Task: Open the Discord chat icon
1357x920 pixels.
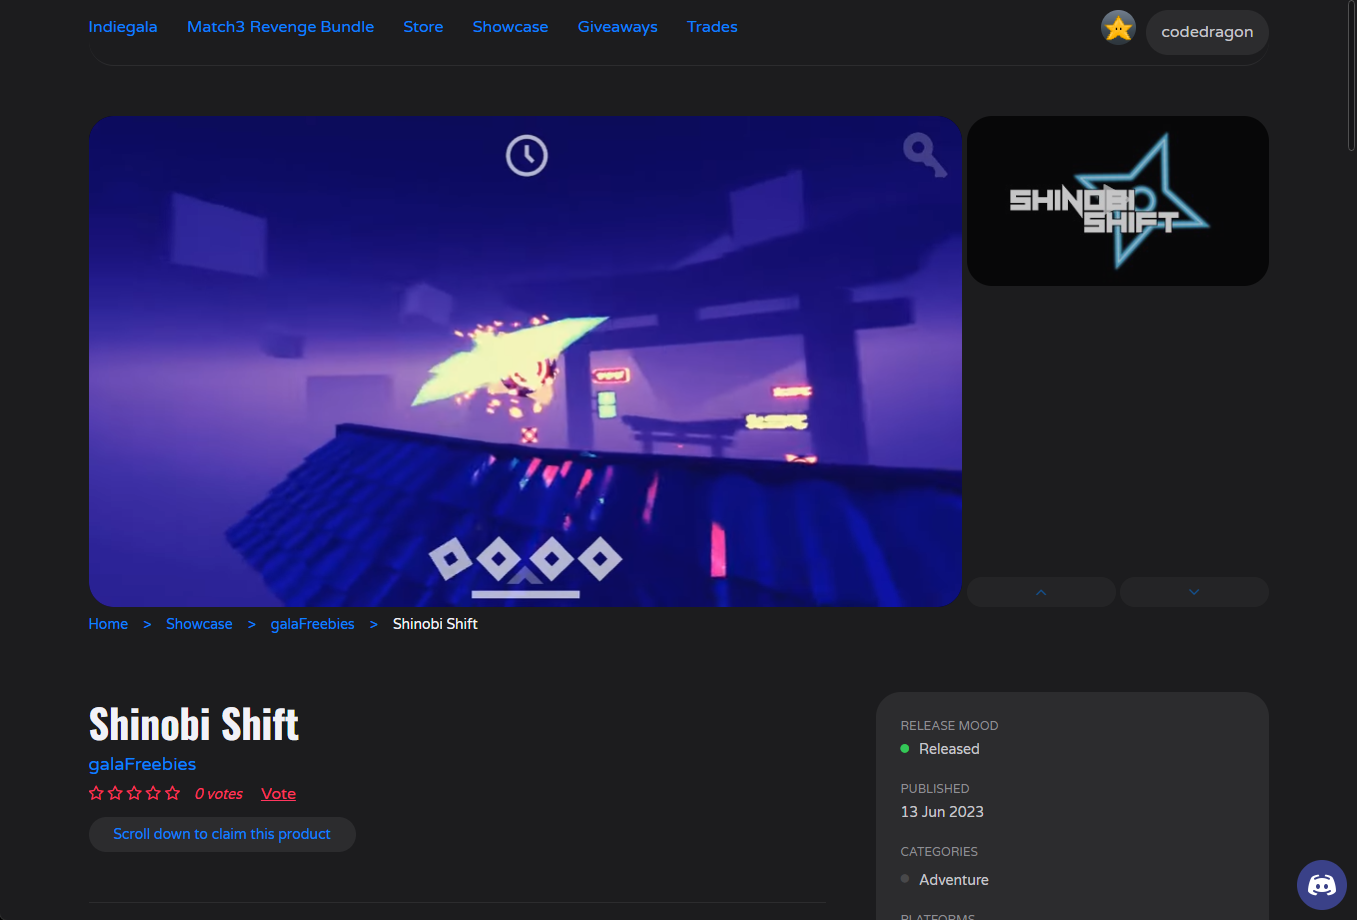Action: point(1321,885)
